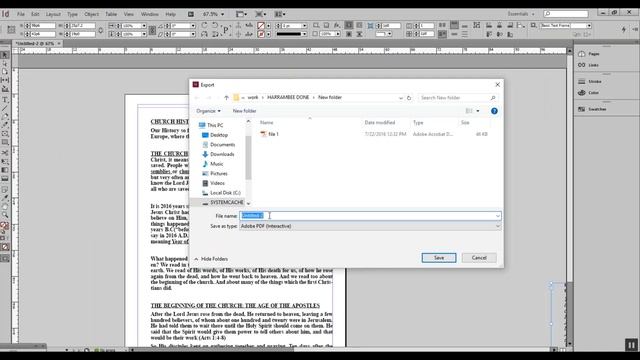
Task: Click Rotate 90° clockwise icon in Control panel
Action: (x=204, y=25)
